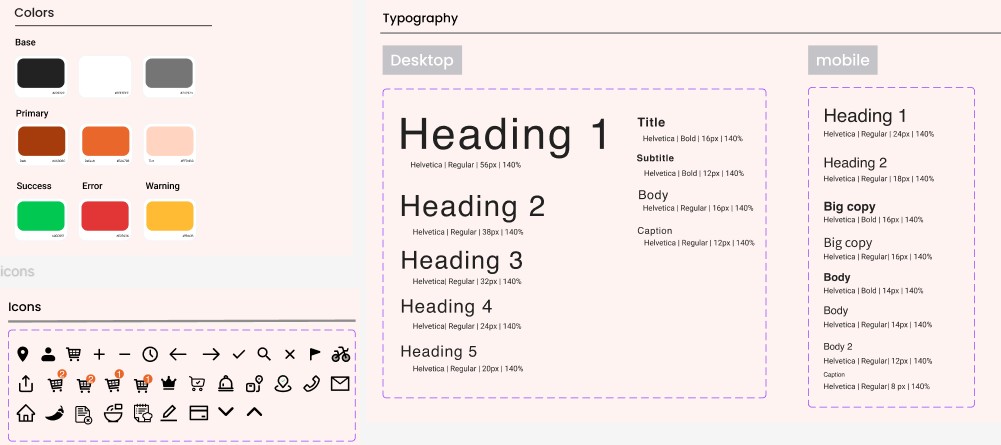This screenshot has height=445, width=1001.
Task: Select the checkmark icon
Action: [239, 354]
